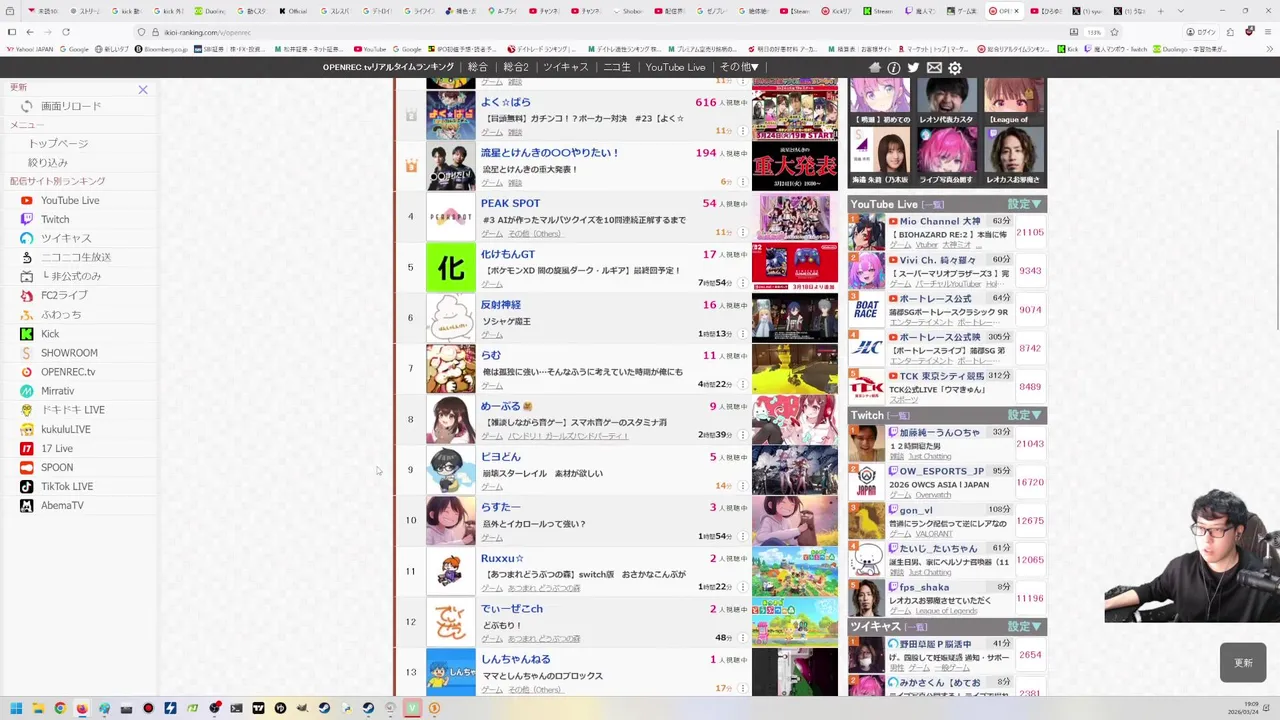This screenshot has width=1280, height=720.
Task: Select 17 Live in the sidebar
Action: [x=57, y=448]
